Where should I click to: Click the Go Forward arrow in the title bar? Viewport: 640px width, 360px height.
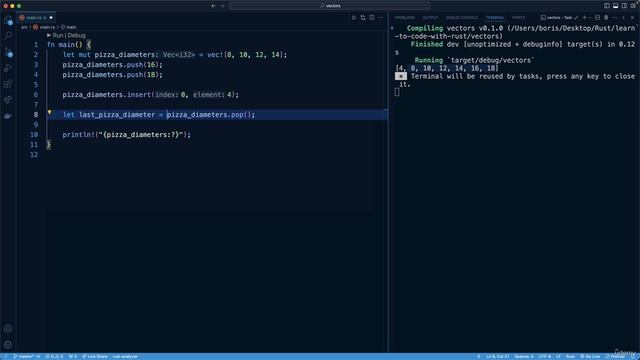tap(223, 6)
